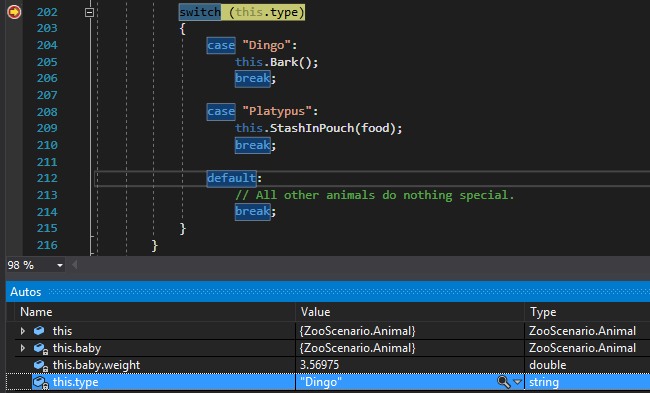
Task: Click the comment on line 213
Action: coord(375,195)
